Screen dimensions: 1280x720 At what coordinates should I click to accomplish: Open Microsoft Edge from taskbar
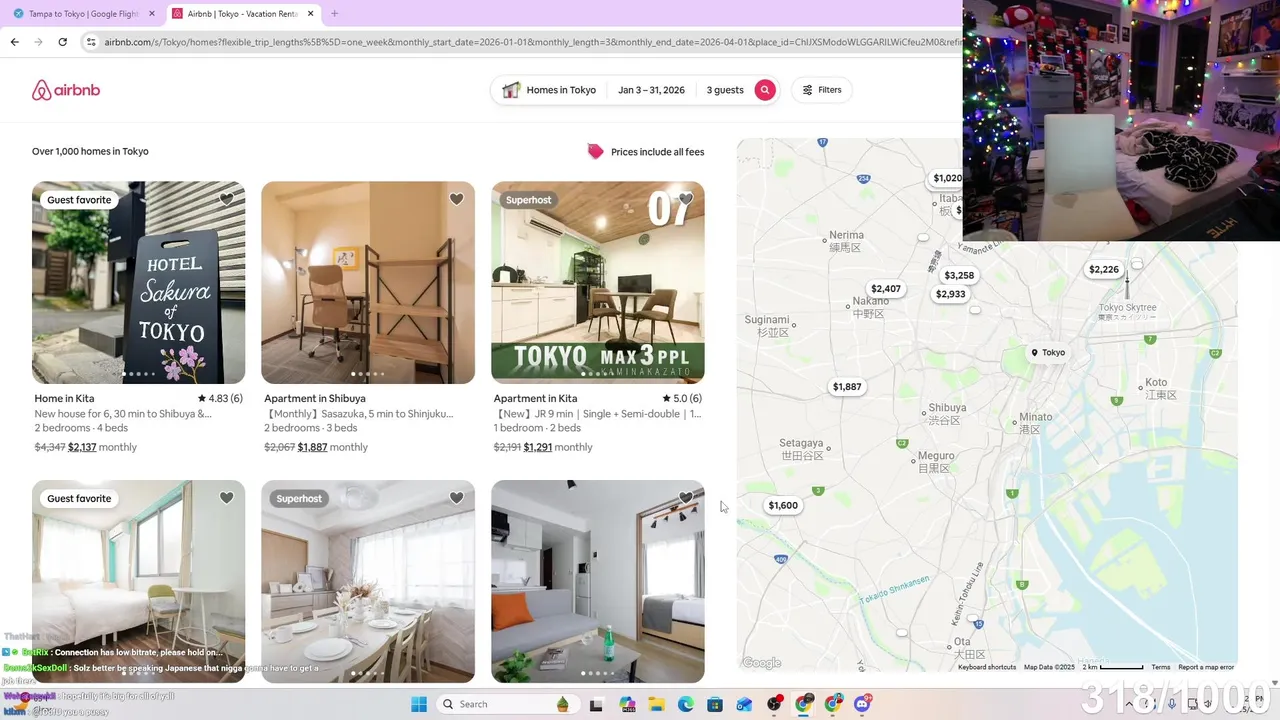click(685, 704)
